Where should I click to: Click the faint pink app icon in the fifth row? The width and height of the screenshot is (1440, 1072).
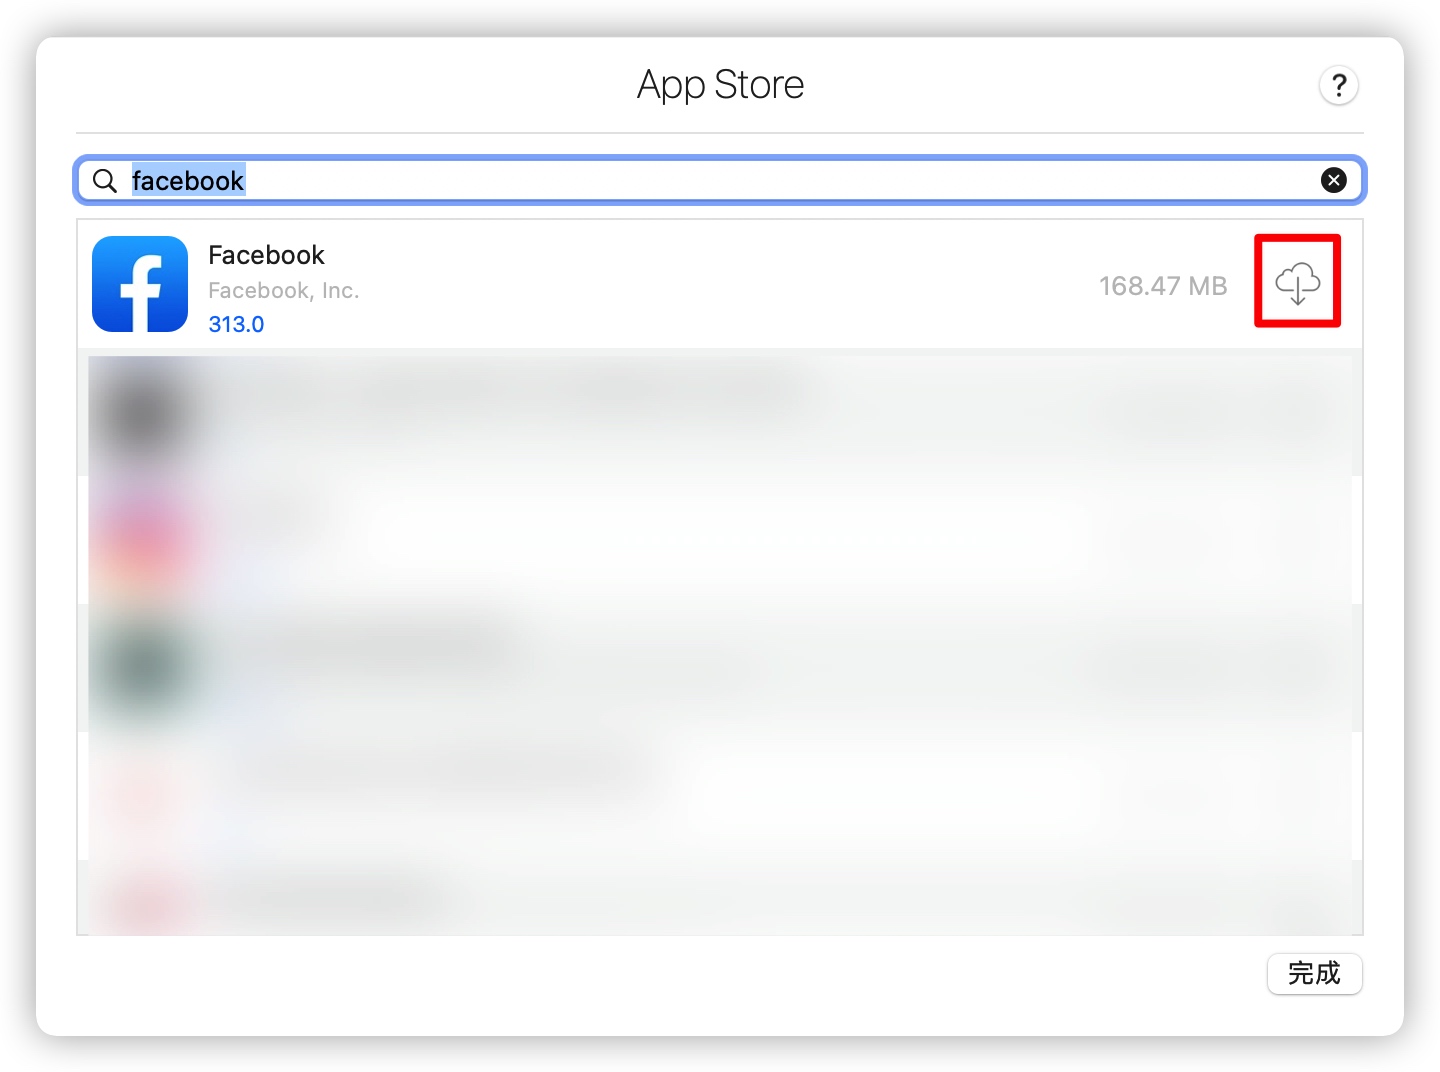point(140,796)
